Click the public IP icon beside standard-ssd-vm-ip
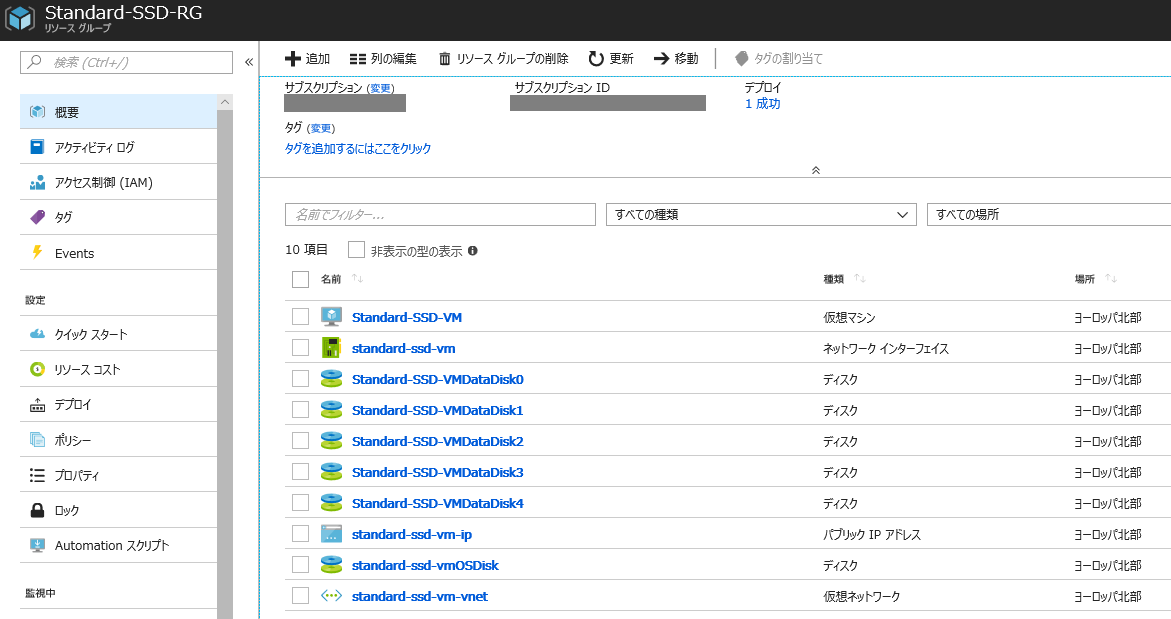1171x619 pixels. [330, 533]
